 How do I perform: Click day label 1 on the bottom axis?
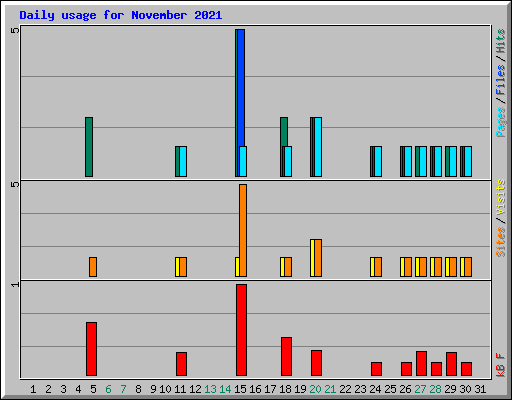pos(33,389)
